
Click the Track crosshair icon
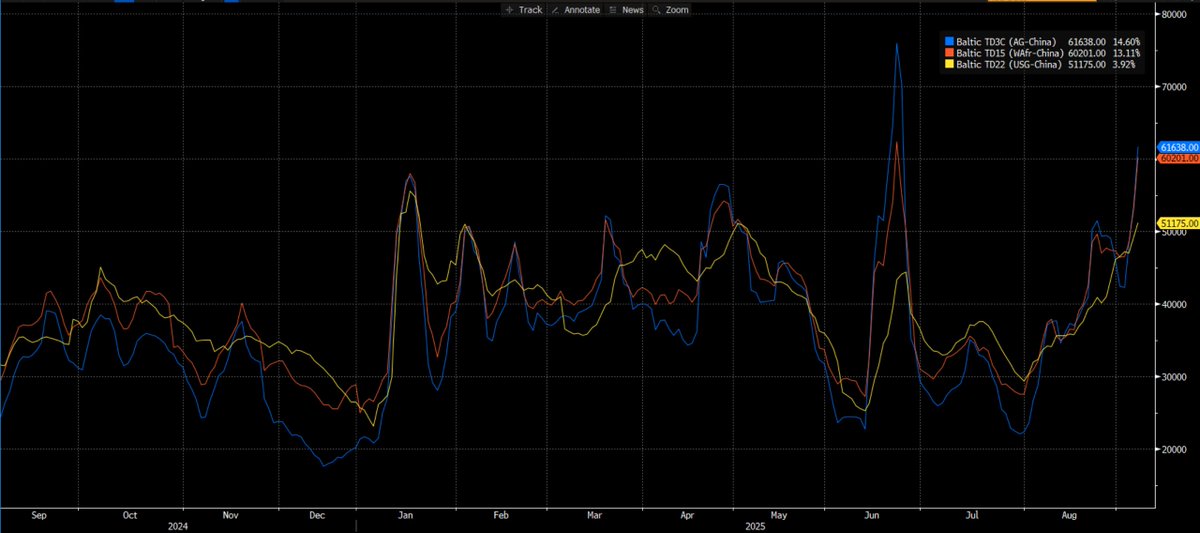[510, 10]
